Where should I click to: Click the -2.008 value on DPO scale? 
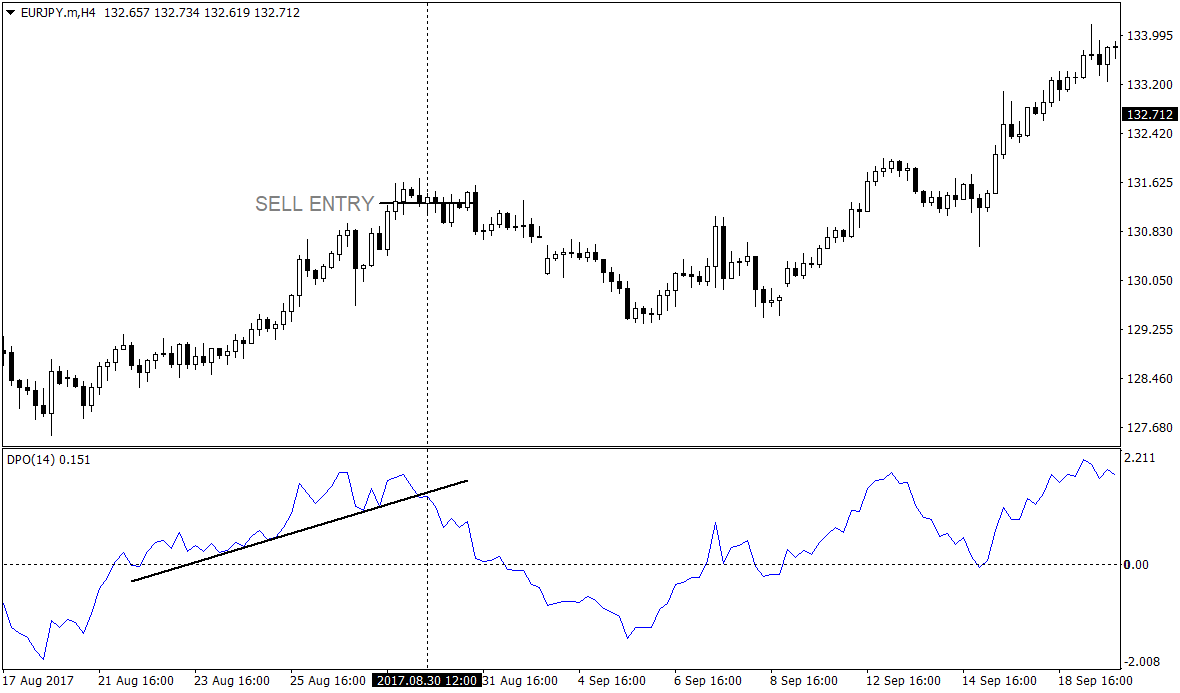(1141, 661)
